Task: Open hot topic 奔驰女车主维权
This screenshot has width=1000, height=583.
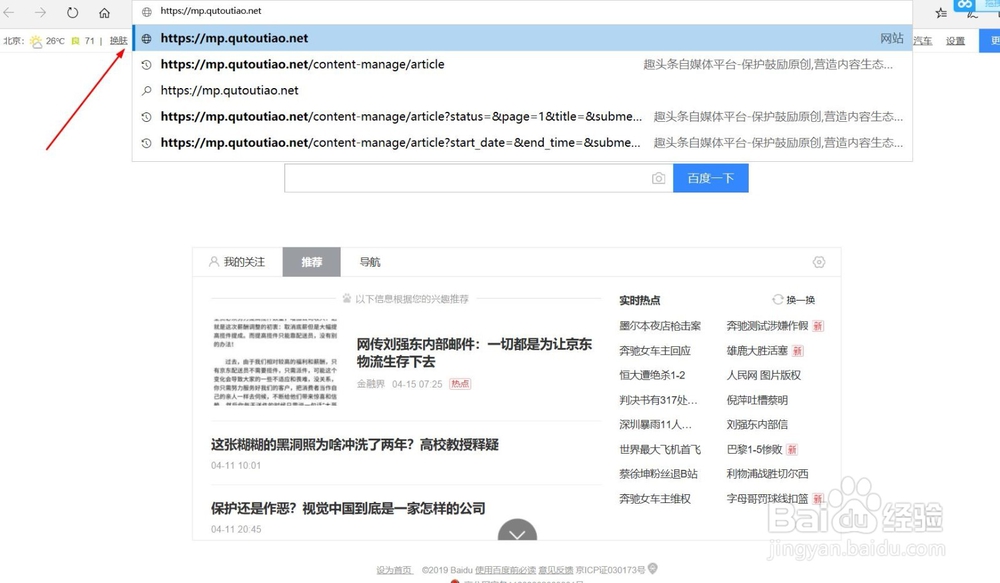Action: [x=654, y=499]
